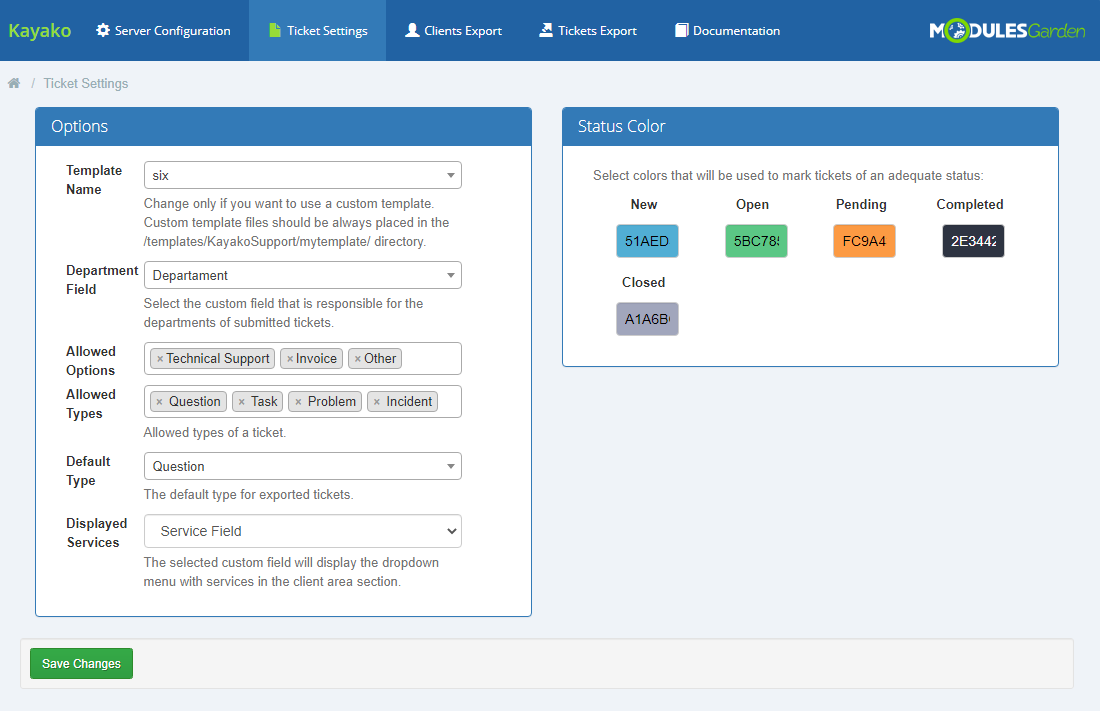Click the Template Name field label
Viewport: 1100px width, 711px height.
pos(94,180)
